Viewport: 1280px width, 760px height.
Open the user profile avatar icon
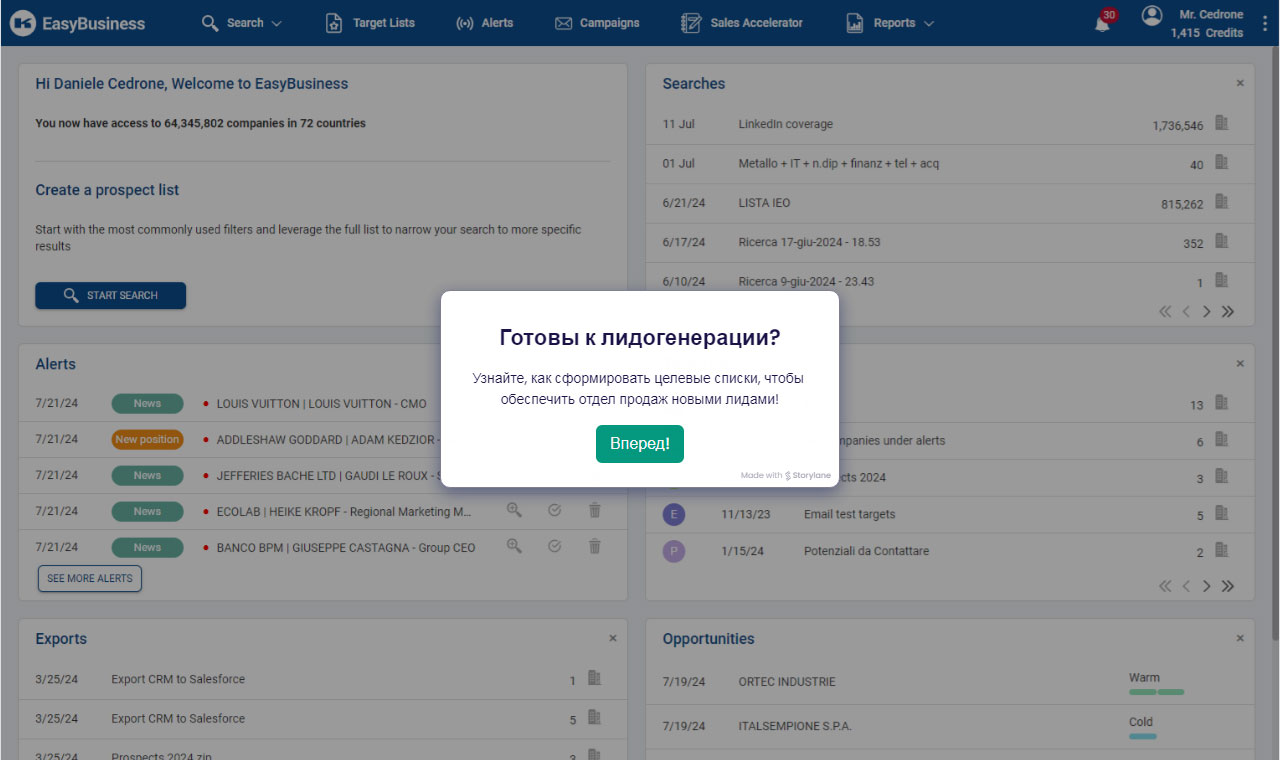(1152, 16)
